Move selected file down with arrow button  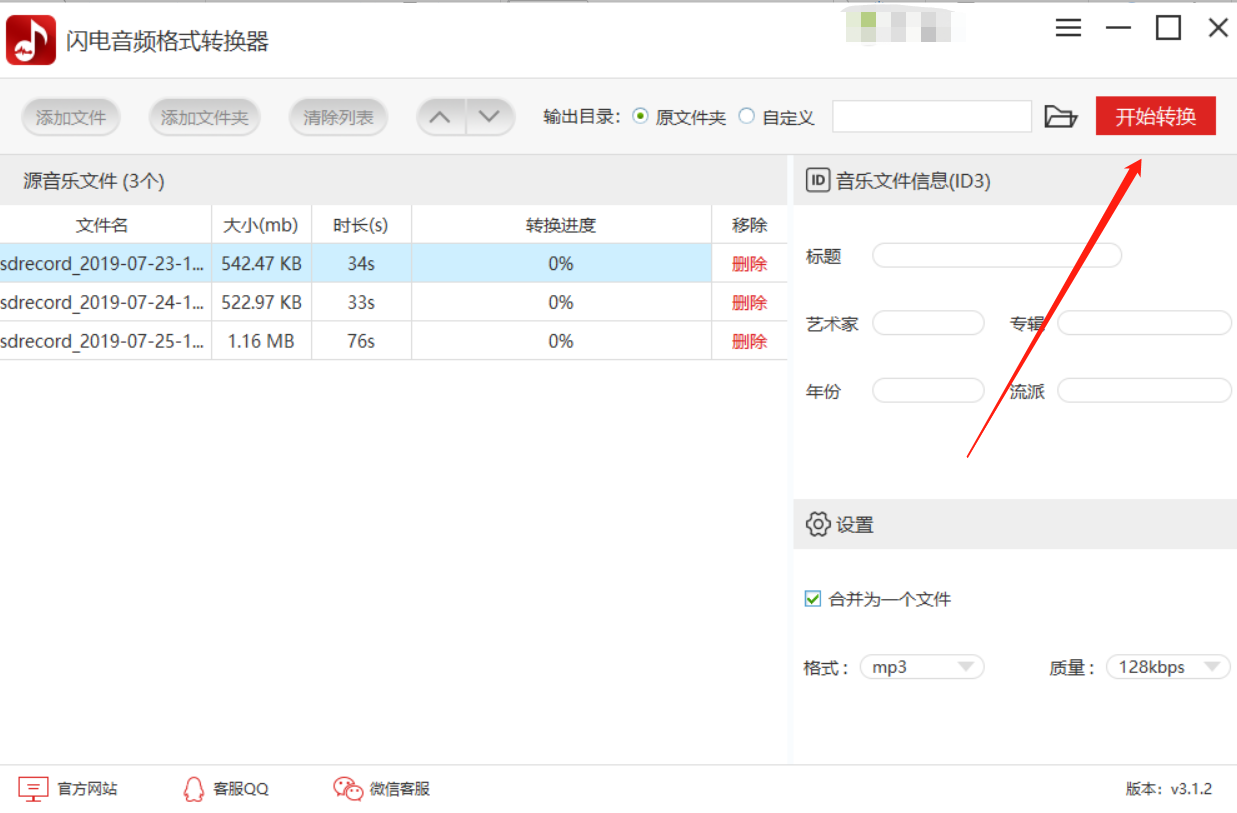pos(489,117)
